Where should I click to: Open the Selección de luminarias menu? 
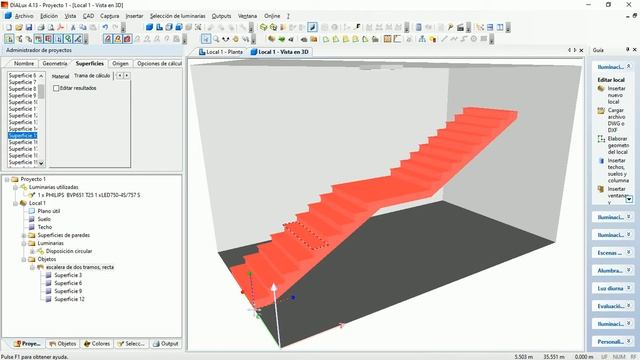click(x=178, y=16)
